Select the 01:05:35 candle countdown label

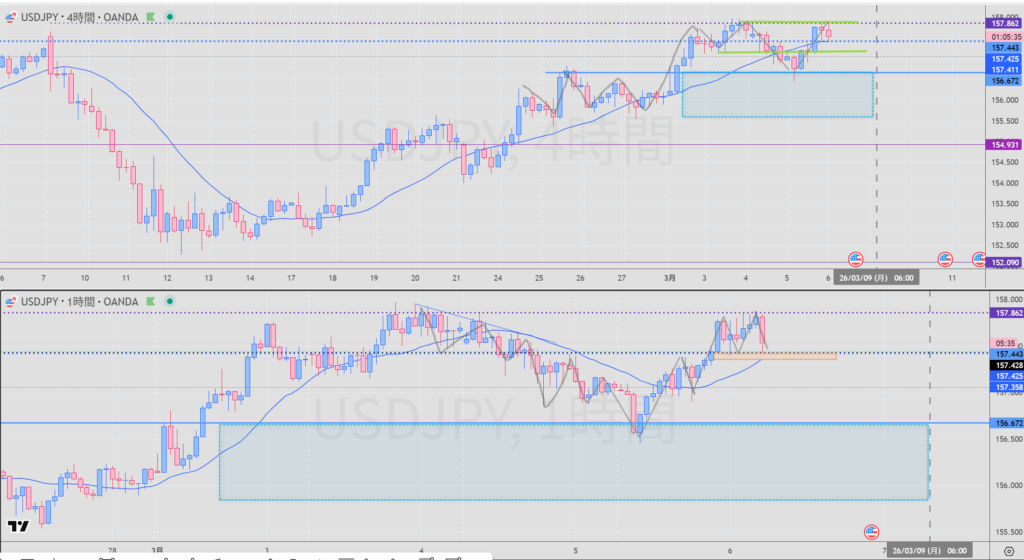[1004, 37]
